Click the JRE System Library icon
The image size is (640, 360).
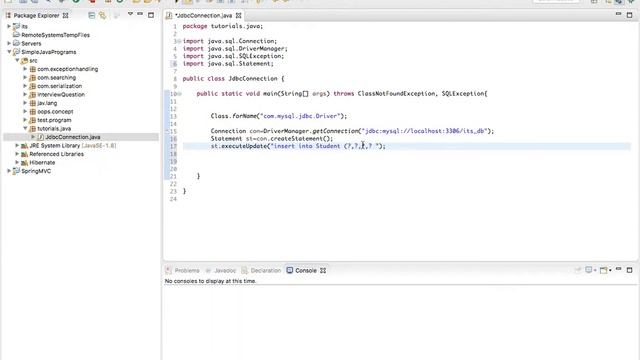pyautogui.click(x=24, y=145)
